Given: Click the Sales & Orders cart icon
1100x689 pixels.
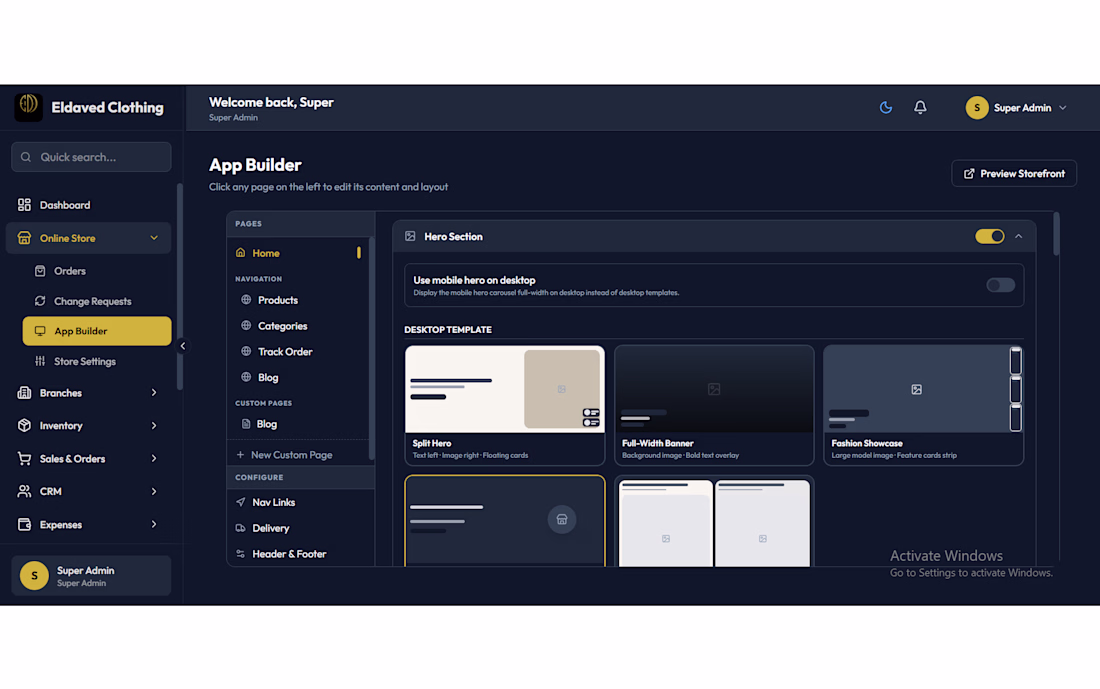Looking at the screenshot, I should tap(25, 459).
